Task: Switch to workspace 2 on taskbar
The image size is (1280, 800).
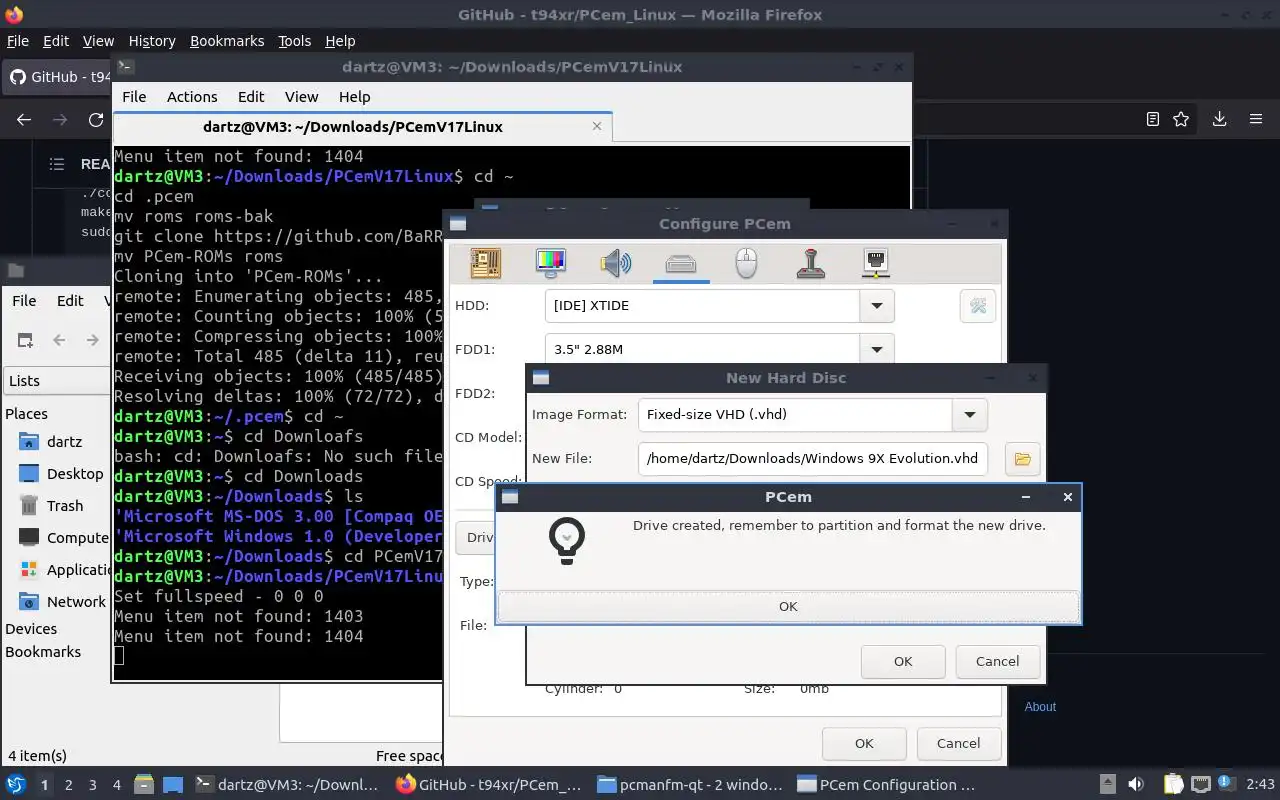Action: point(69,785)
